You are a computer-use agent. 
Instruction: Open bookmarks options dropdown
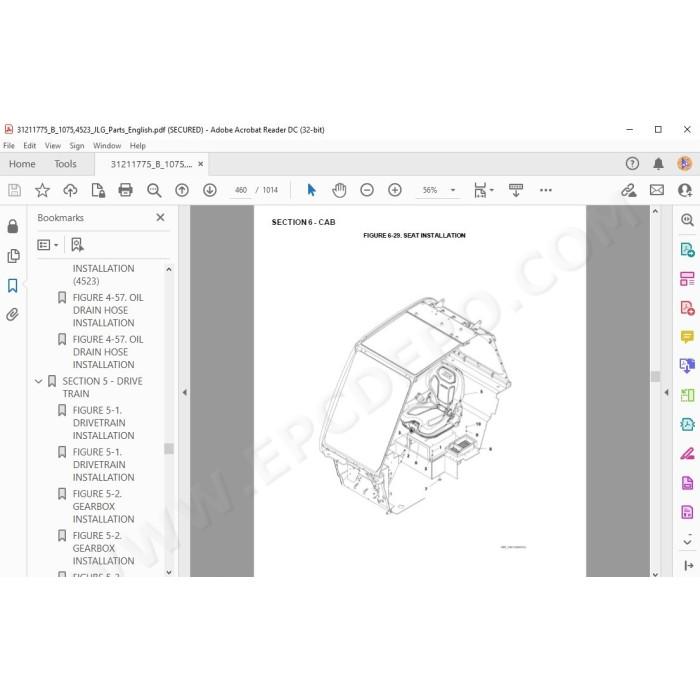[48, 245]
